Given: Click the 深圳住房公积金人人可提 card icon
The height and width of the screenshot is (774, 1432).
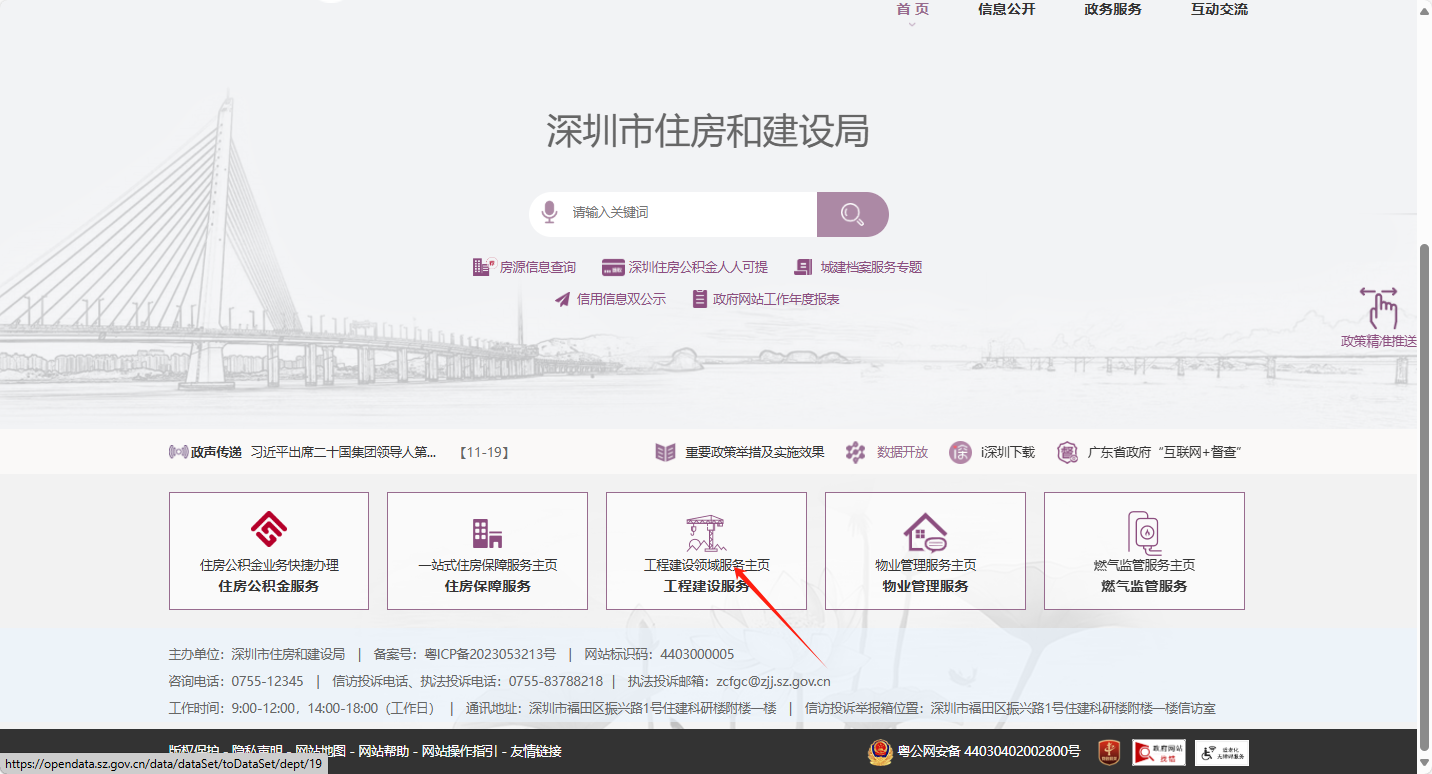Looking at the screenshot, I should [613, 267].
